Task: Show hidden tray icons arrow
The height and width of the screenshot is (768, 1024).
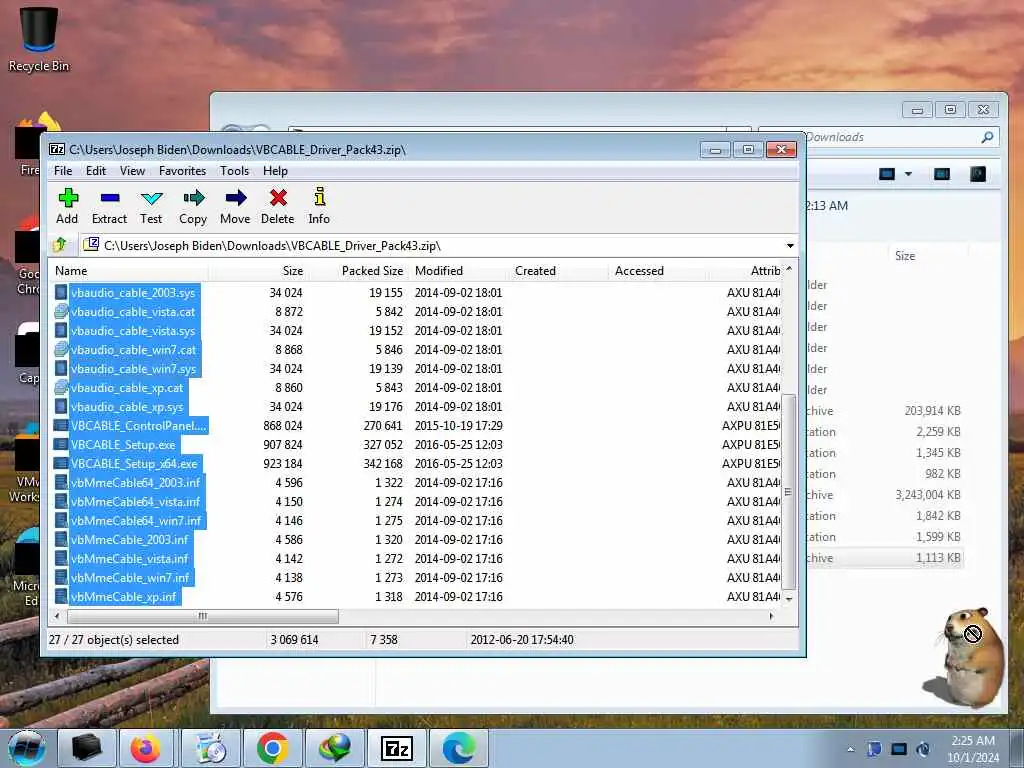Action: (x=850, y=749)
